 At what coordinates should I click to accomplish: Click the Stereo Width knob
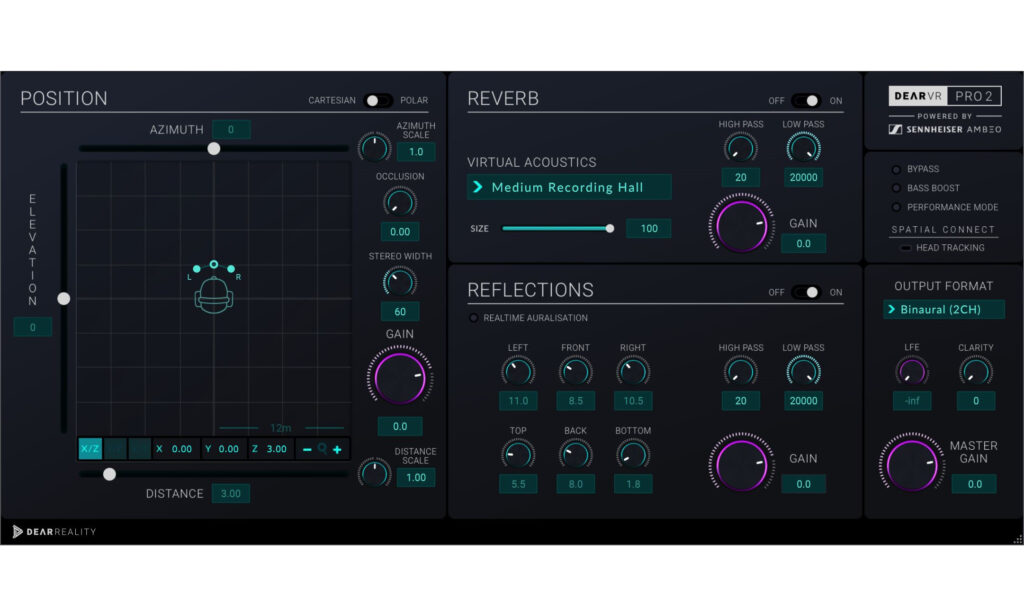(400, 282)
